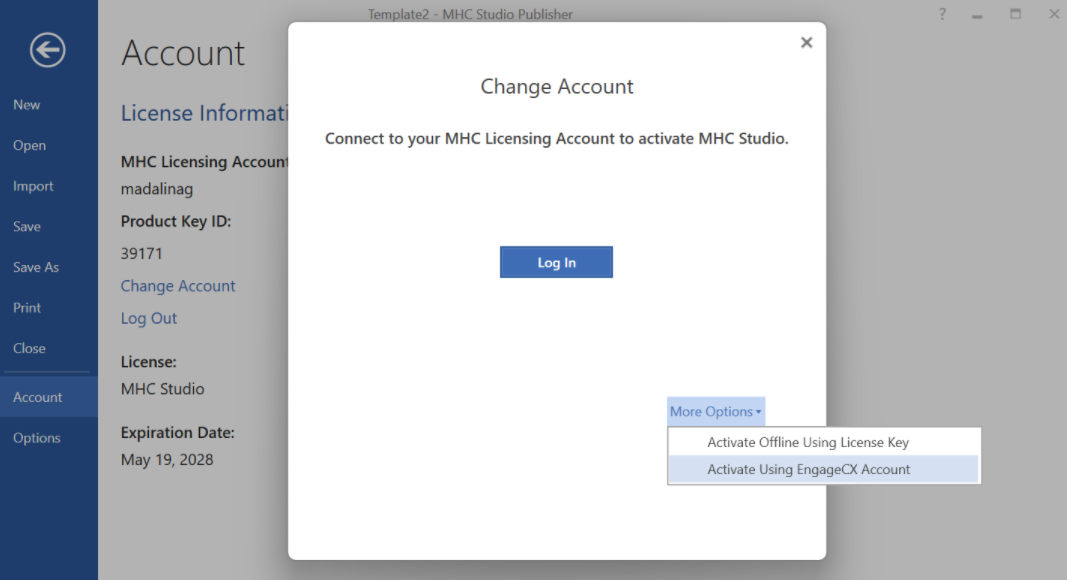Viewport: 1067px width, 580px height.
Task: Click the Change Account link
Action: [x=178, y=286]
